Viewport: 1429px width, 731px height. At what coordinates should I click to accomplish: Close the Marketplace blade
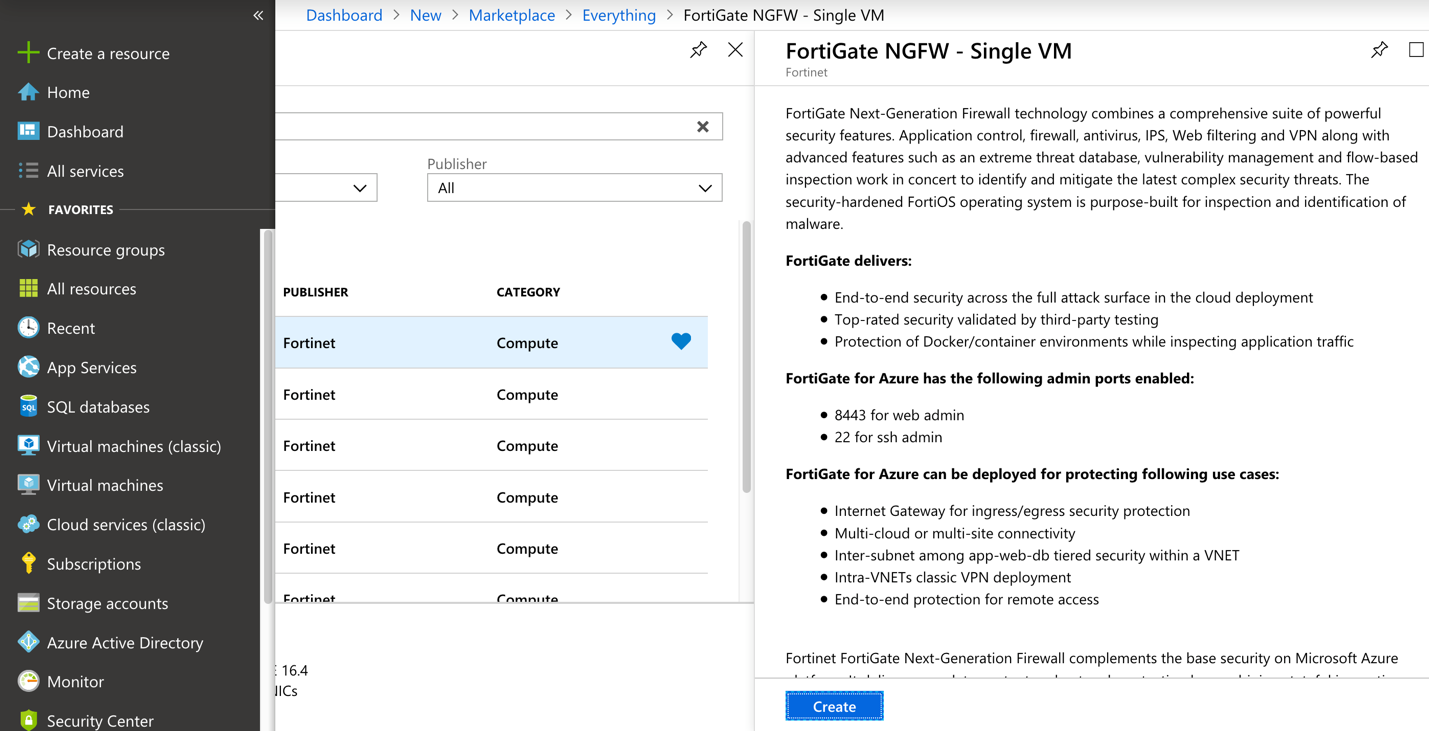[735, 49]
